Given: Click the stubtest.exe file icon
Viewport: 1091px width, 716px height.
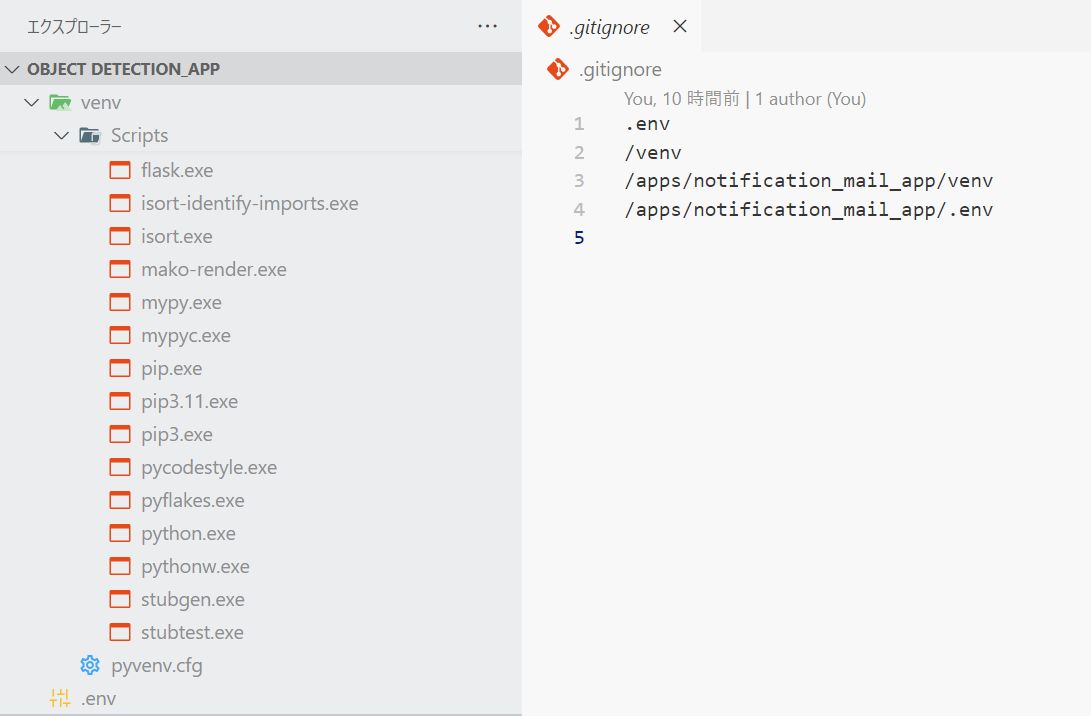Looking at the screenshot, I should [x=120, y=632].
